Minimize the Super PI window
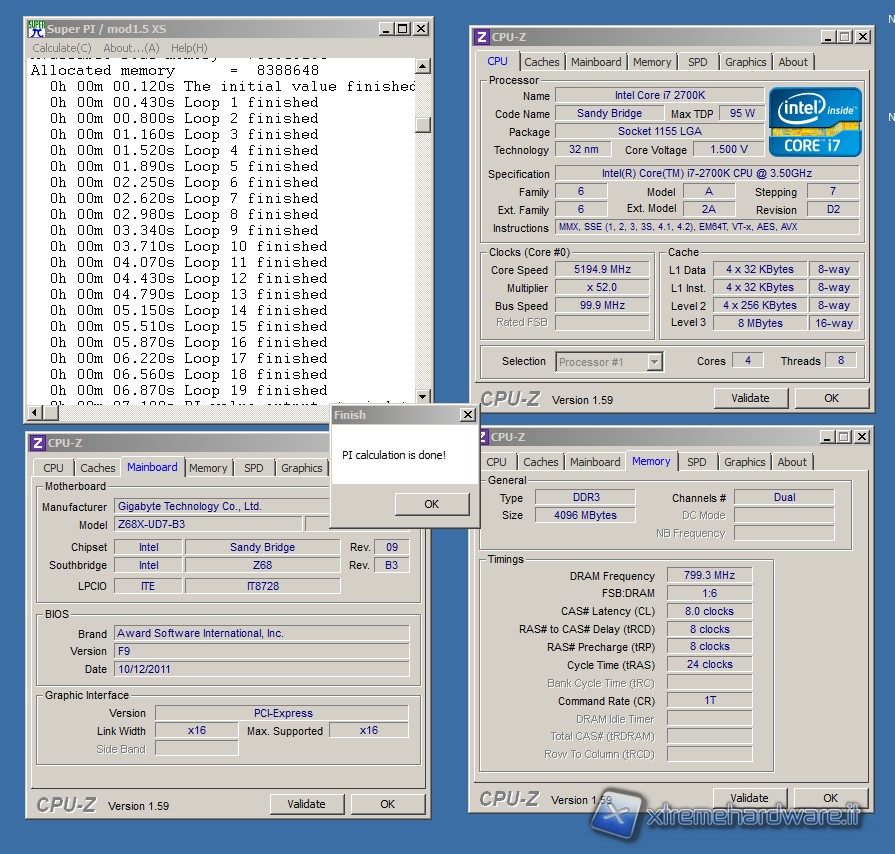The width and height of the screenshot is (895, 854). 384,29
